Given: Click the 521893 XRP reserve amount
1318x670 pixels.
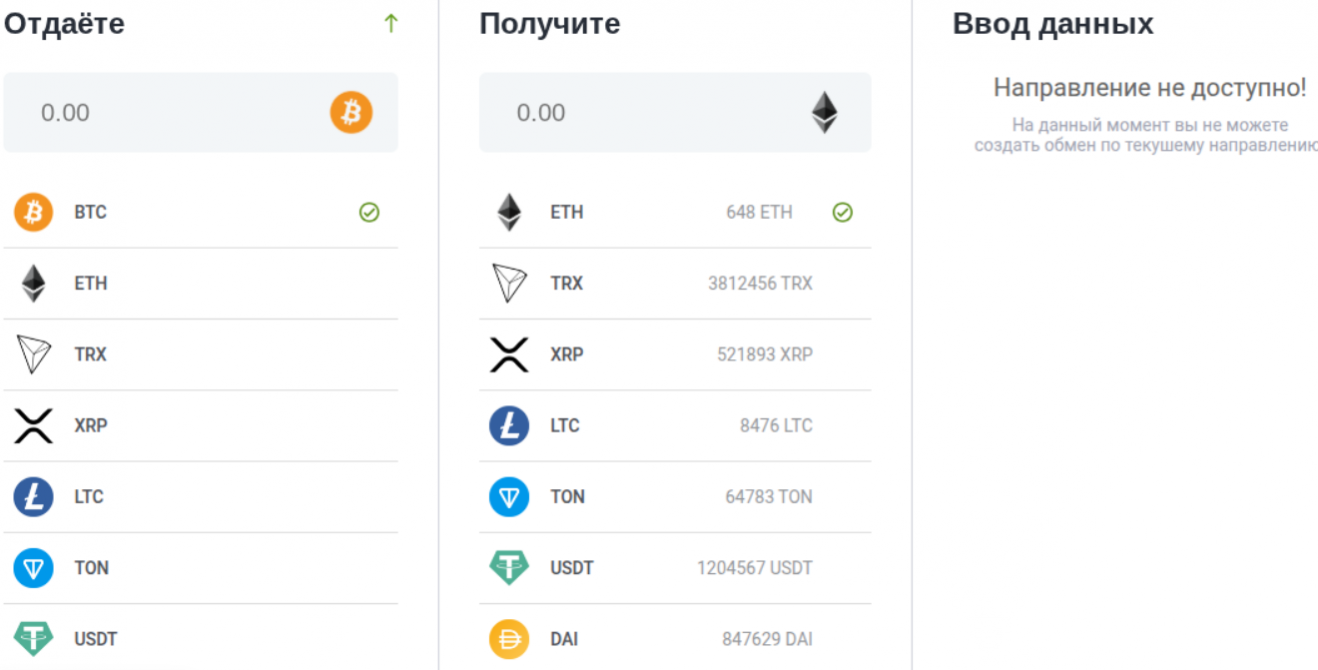Looking at the screenshot, I should (x=765, y=354).
